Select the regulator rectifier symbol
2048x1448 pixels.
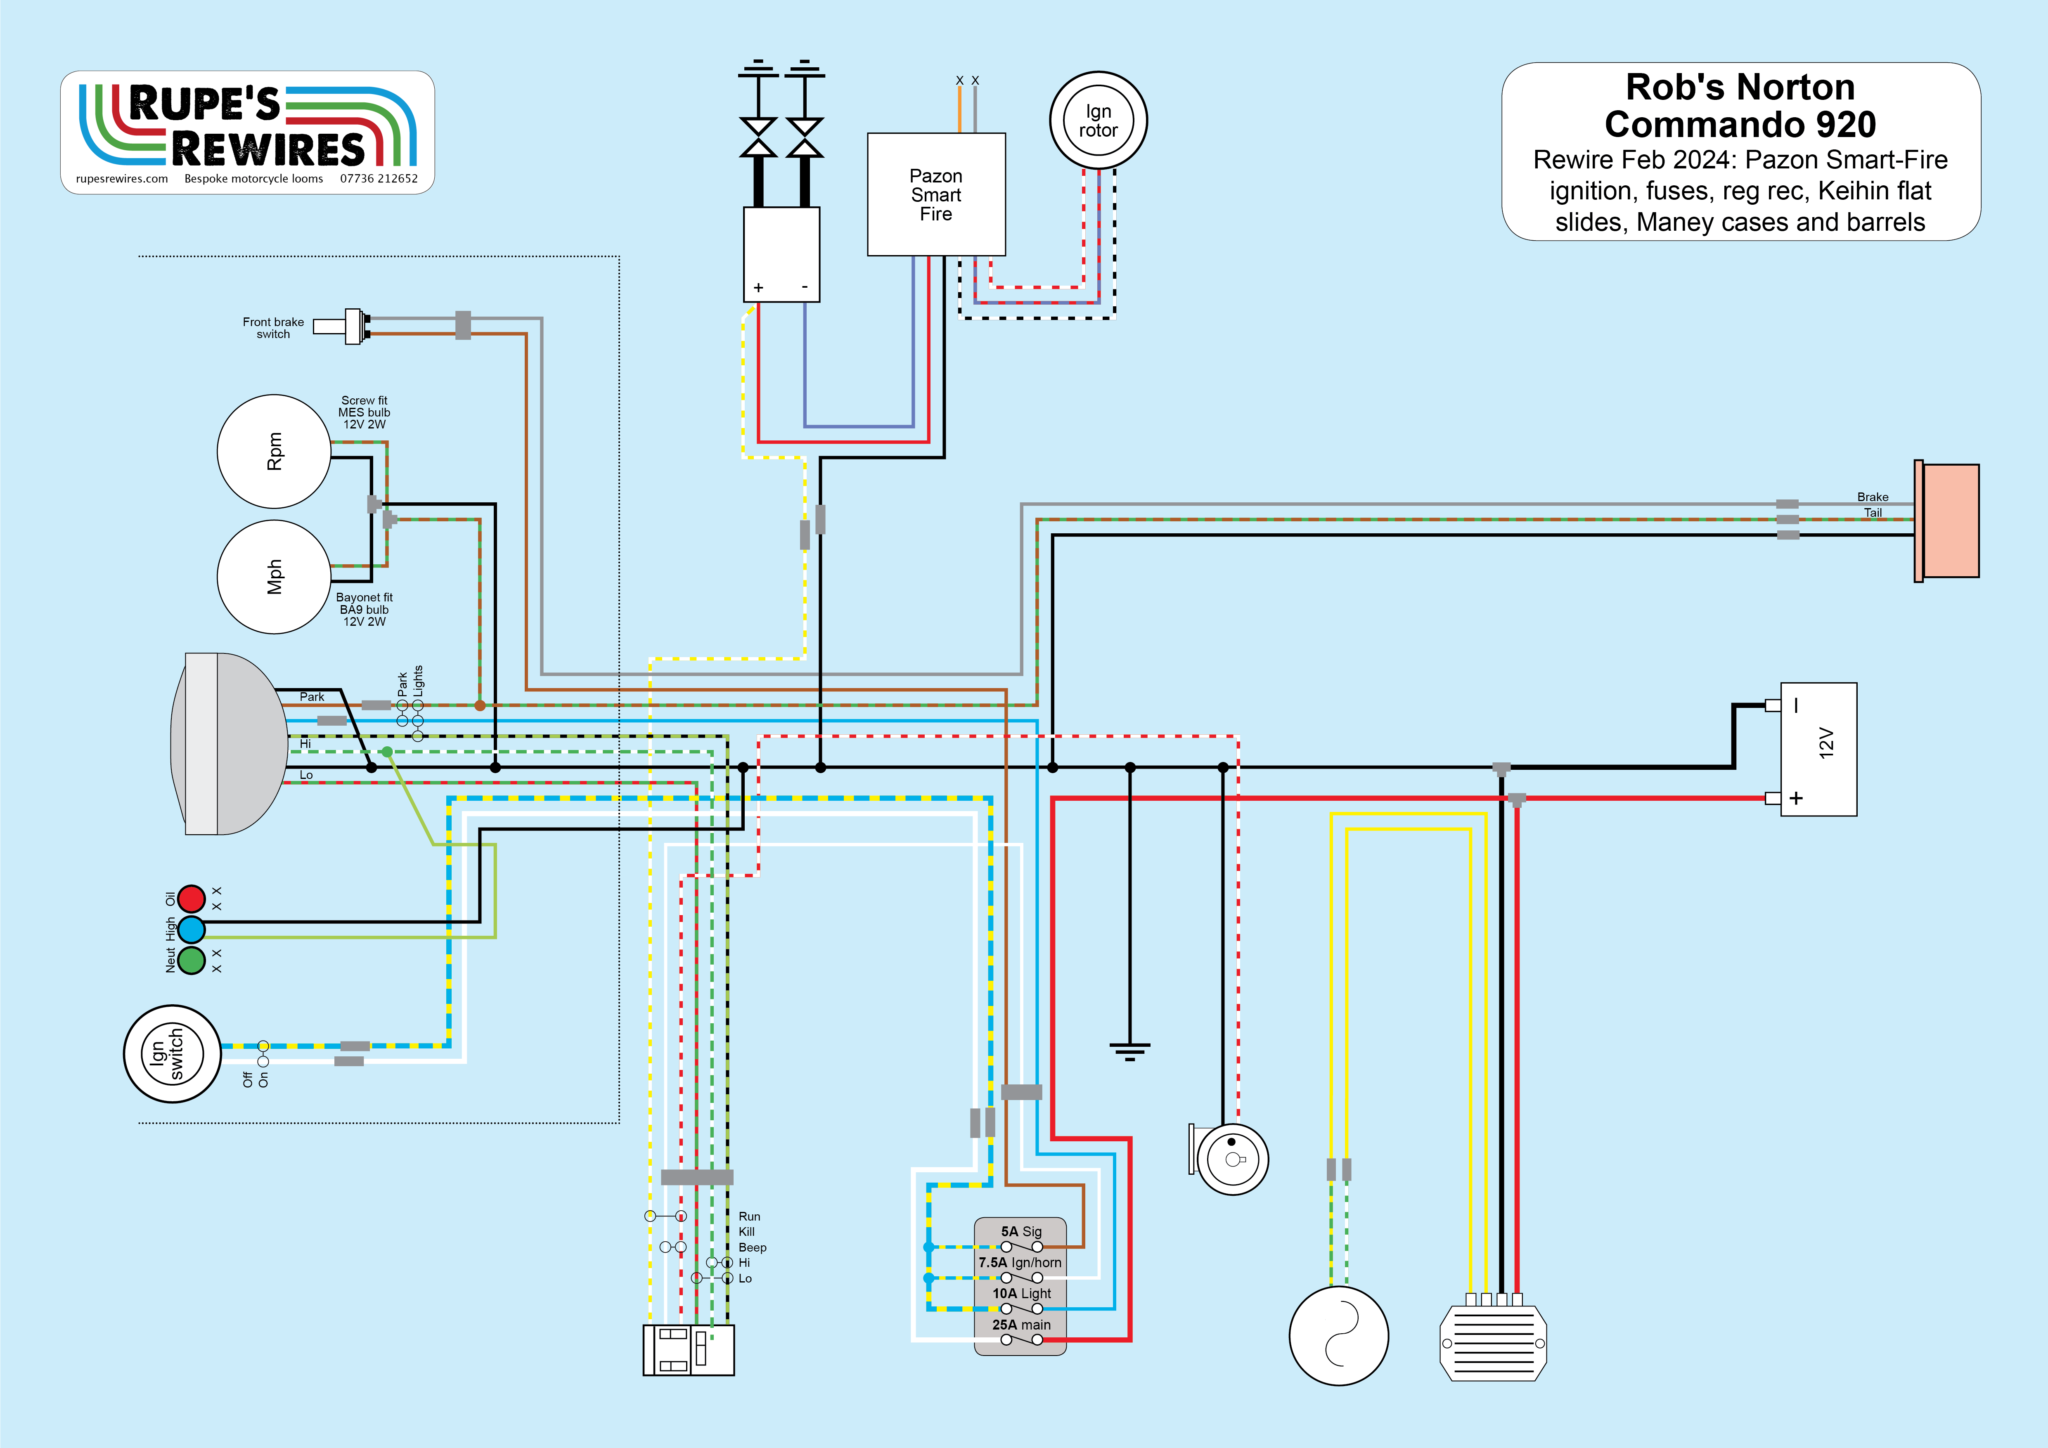click(x=1493, y=1343)
